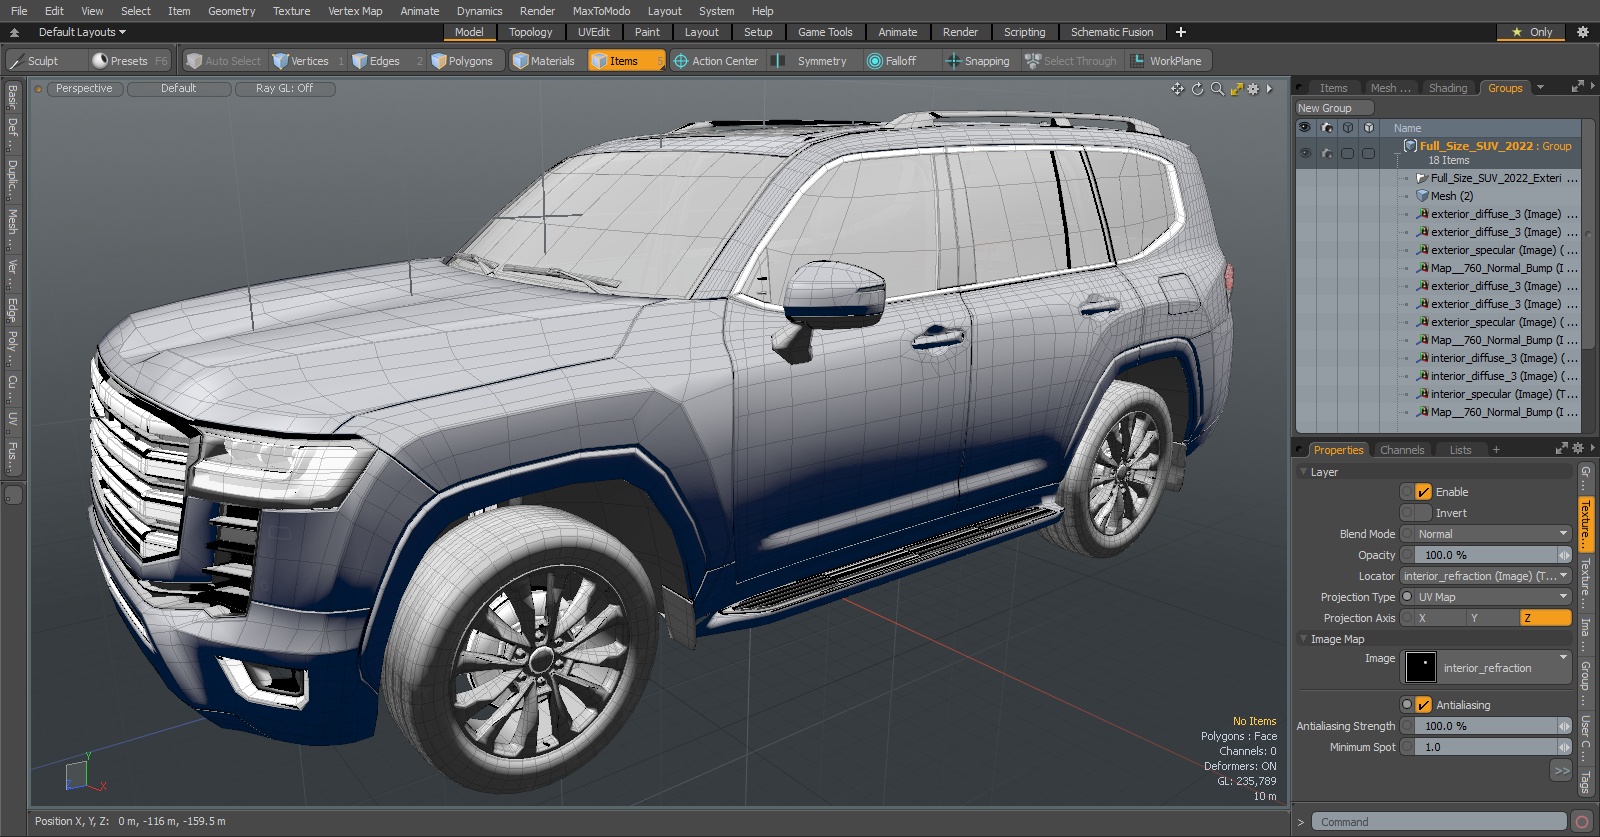Screen dimensions: 1600x837
Task: Select Projection Axis Z
Action: coord(1546,618)
